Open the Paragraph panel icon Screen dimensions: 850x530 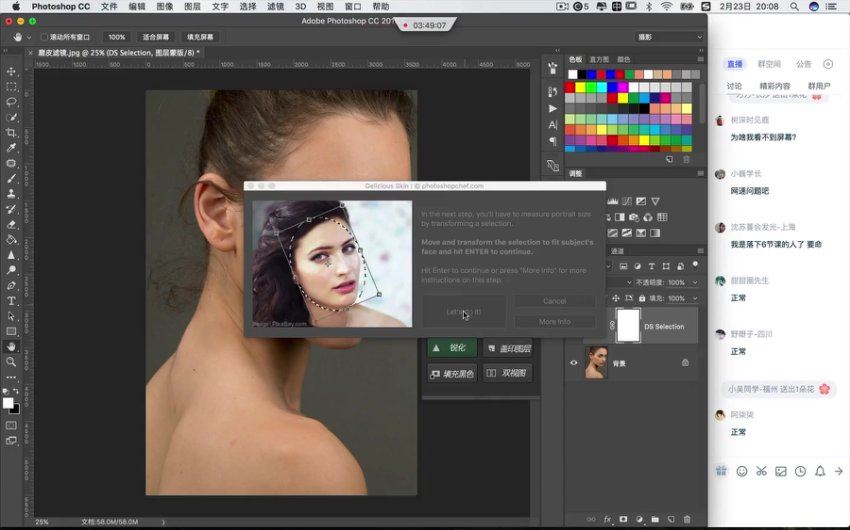[552, 141]
